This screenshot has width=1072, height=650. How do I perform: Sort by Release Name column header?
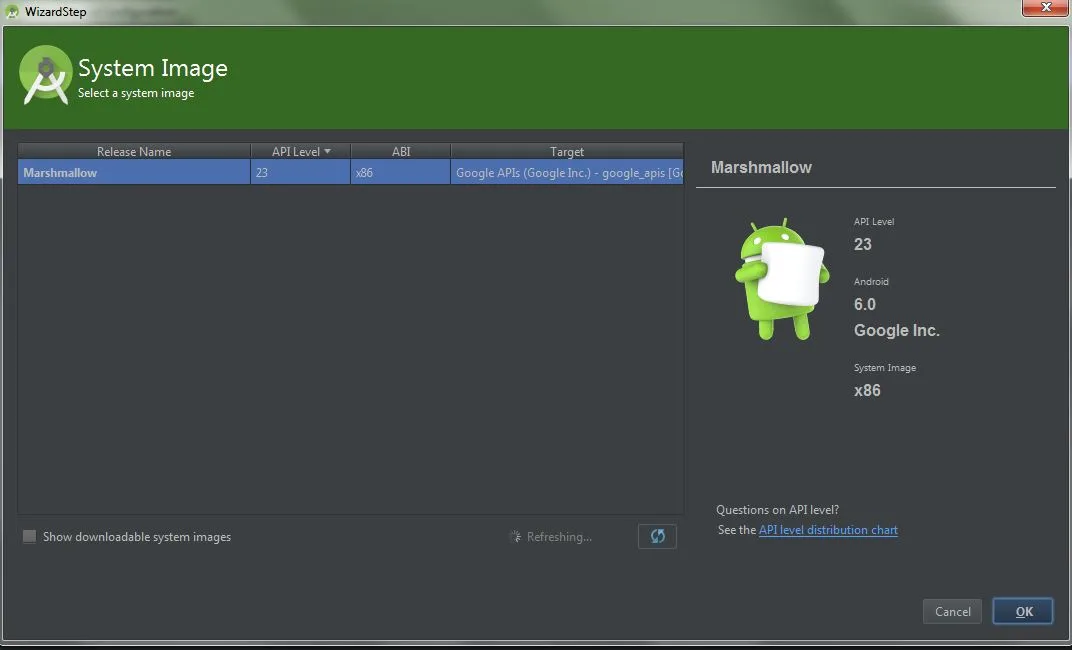pyautogui.click(x=134, y=151)
